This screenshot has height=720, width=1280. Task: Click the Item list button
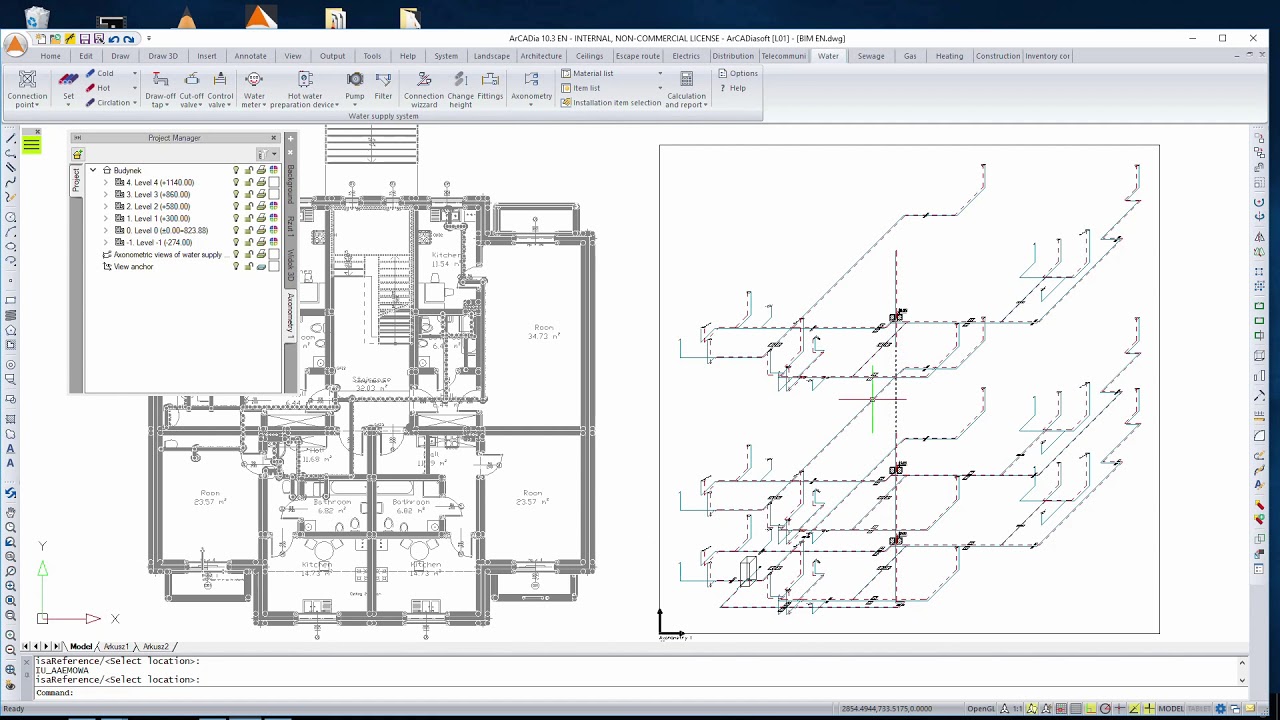click(x=580, y=88)
